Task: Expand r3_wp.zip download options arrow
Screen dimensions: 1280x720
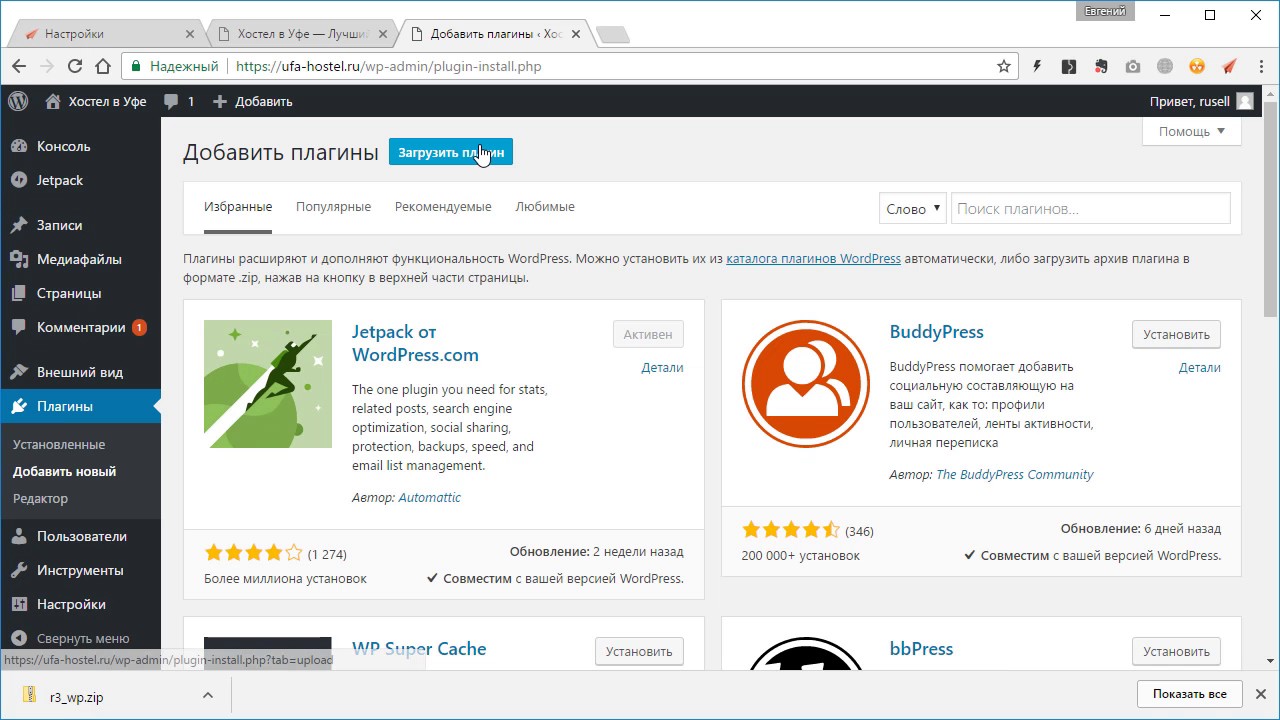Action: click(x=207, y=695)
